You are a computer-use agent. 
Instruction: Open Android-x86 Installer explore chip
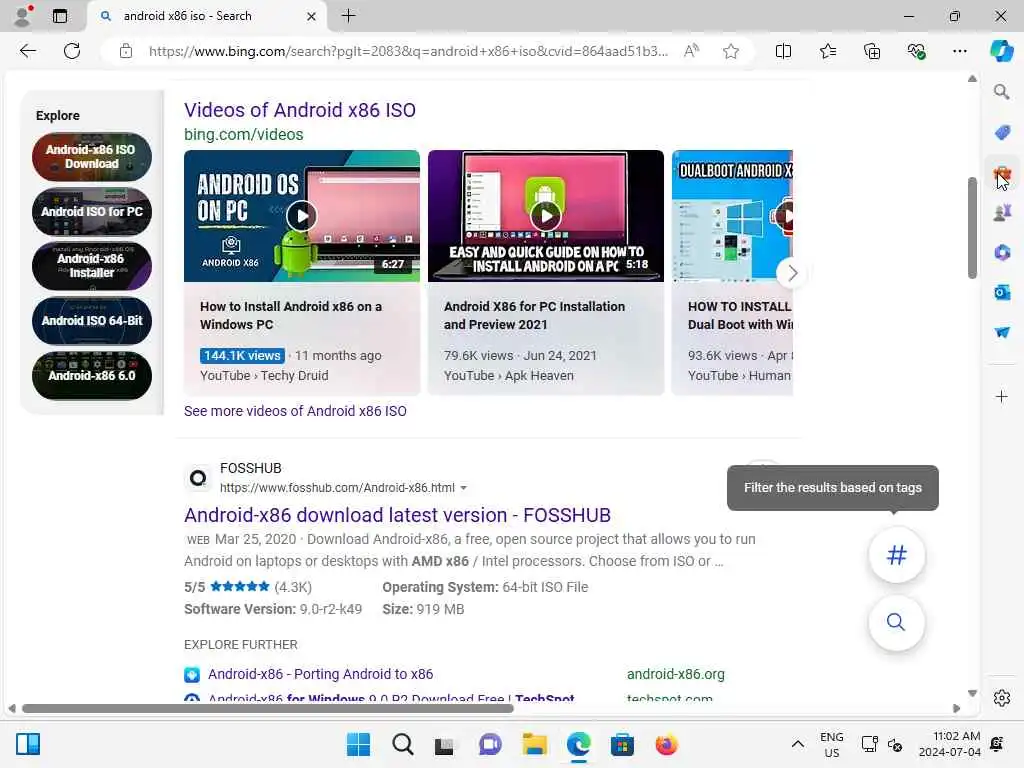coord(91,266)
